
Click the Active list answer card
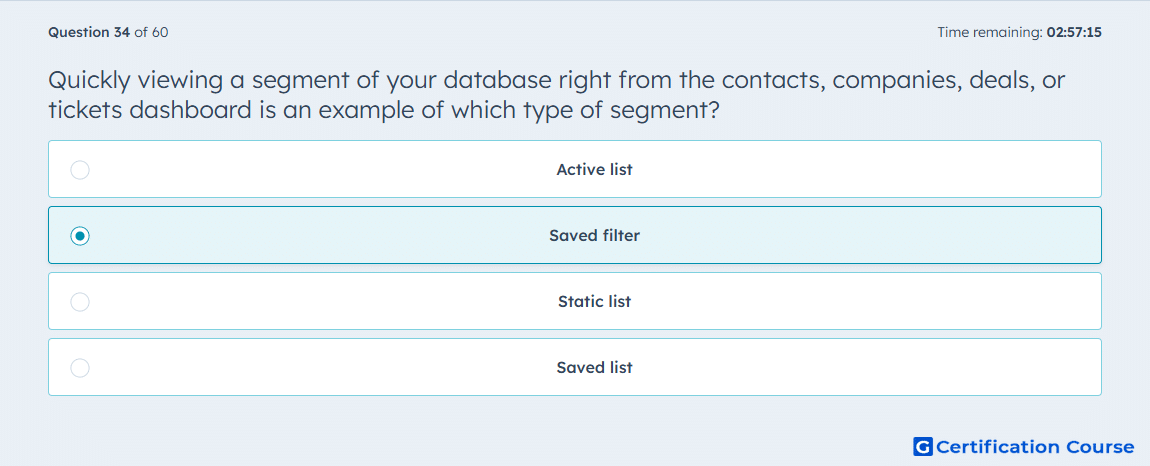[575, 169]
